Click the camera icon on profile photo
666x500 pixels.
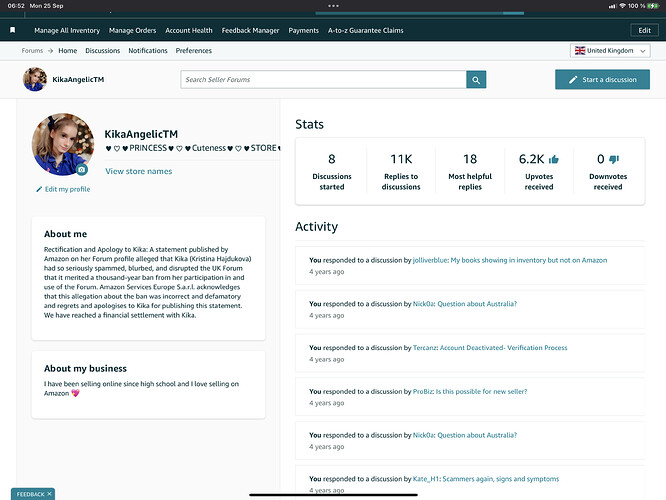(82, 169)
